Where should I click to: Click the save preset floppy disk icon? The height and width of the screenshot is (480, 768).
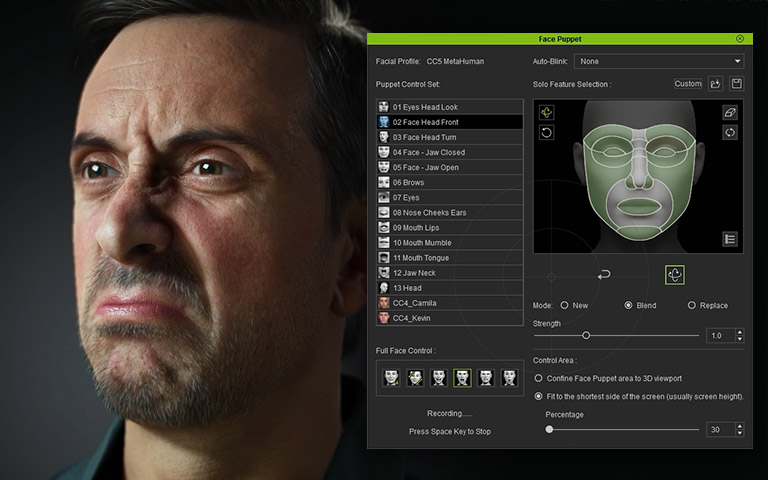737,84
